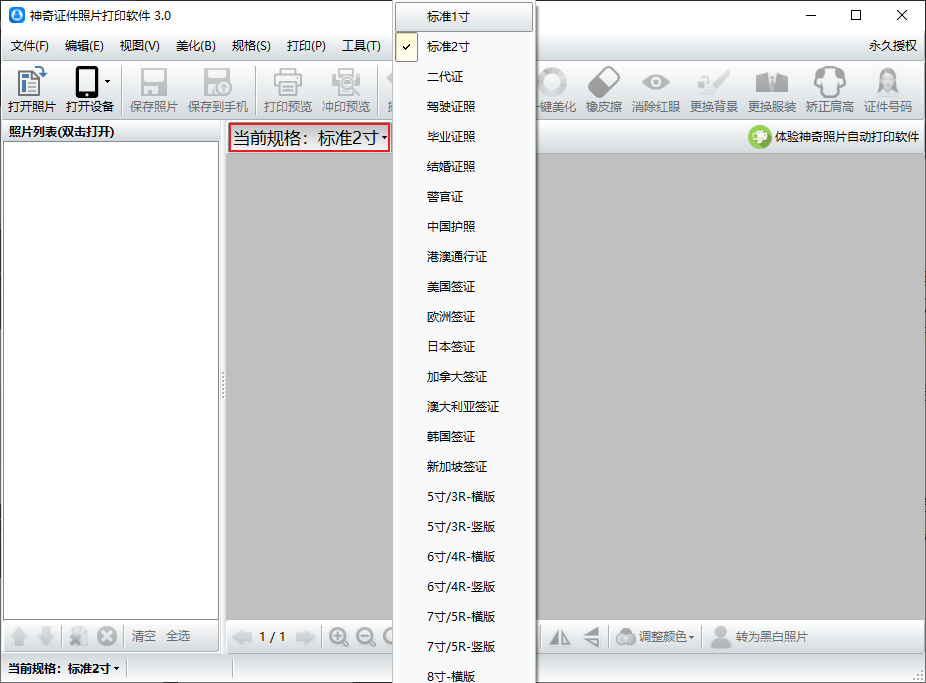Choose 警官证 size option
This screenshot has height=683, width=926.
464,197
